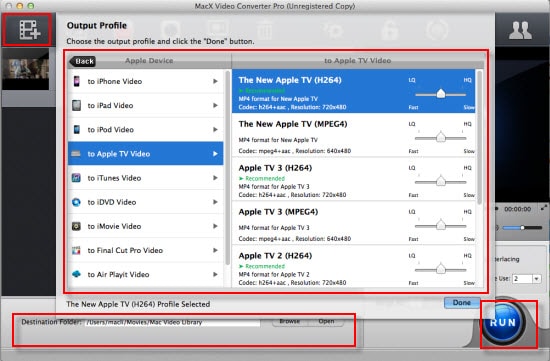Viewport: 550px width, 361px height.
Task: Click the iDVD disc icon
Action: tap(76, 202)
